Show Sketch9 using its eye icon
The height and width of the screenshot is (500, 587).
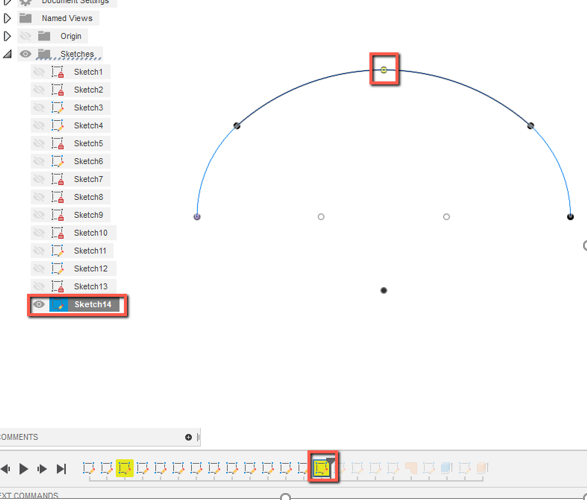coord(39,215)
